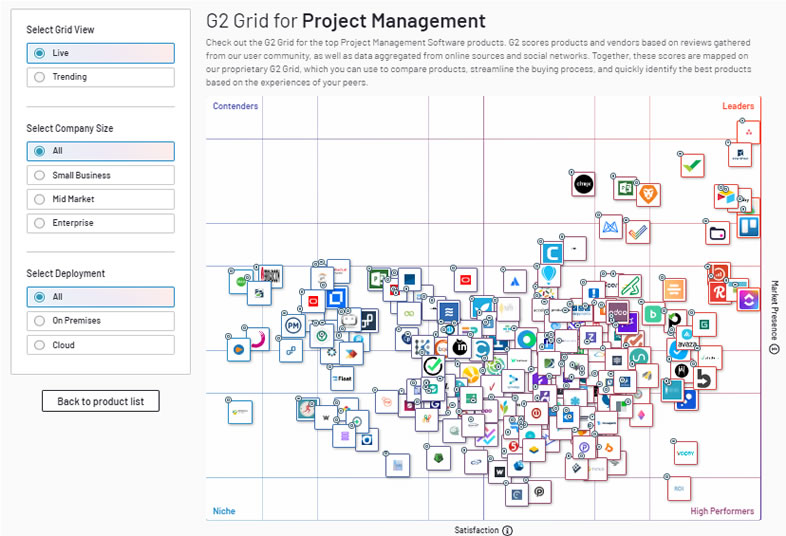Open the running man clock logo tile
This screenshot has height=536, width=786.
tap(307, 409)
